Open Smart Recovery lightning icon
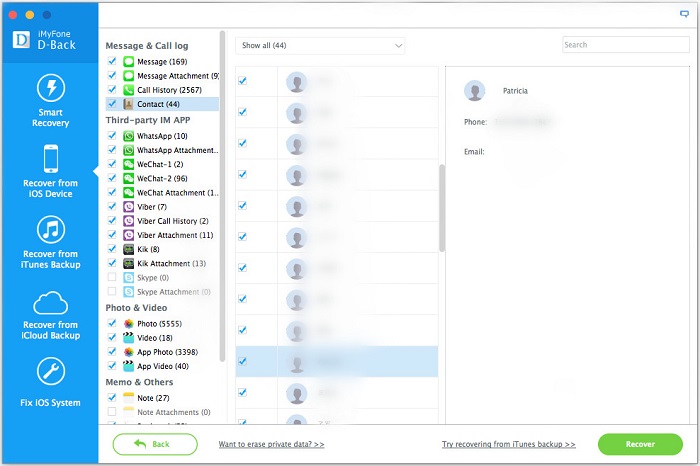 50,88
